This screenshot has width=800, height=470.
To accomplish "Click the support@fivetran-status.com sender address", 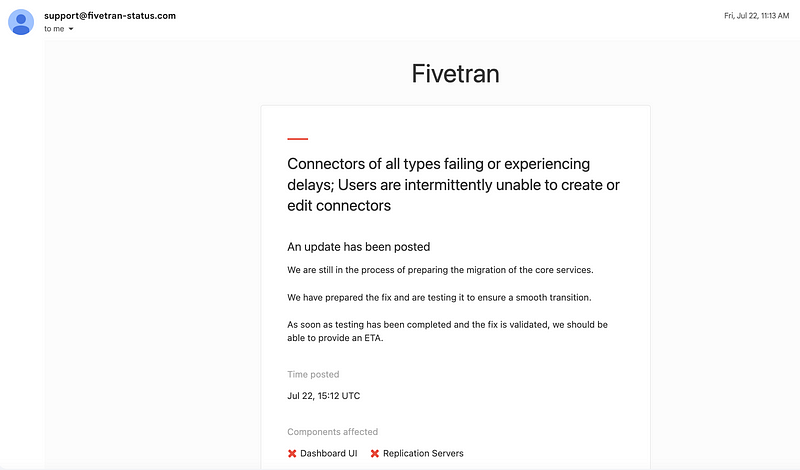I will [x=110, y=15].
